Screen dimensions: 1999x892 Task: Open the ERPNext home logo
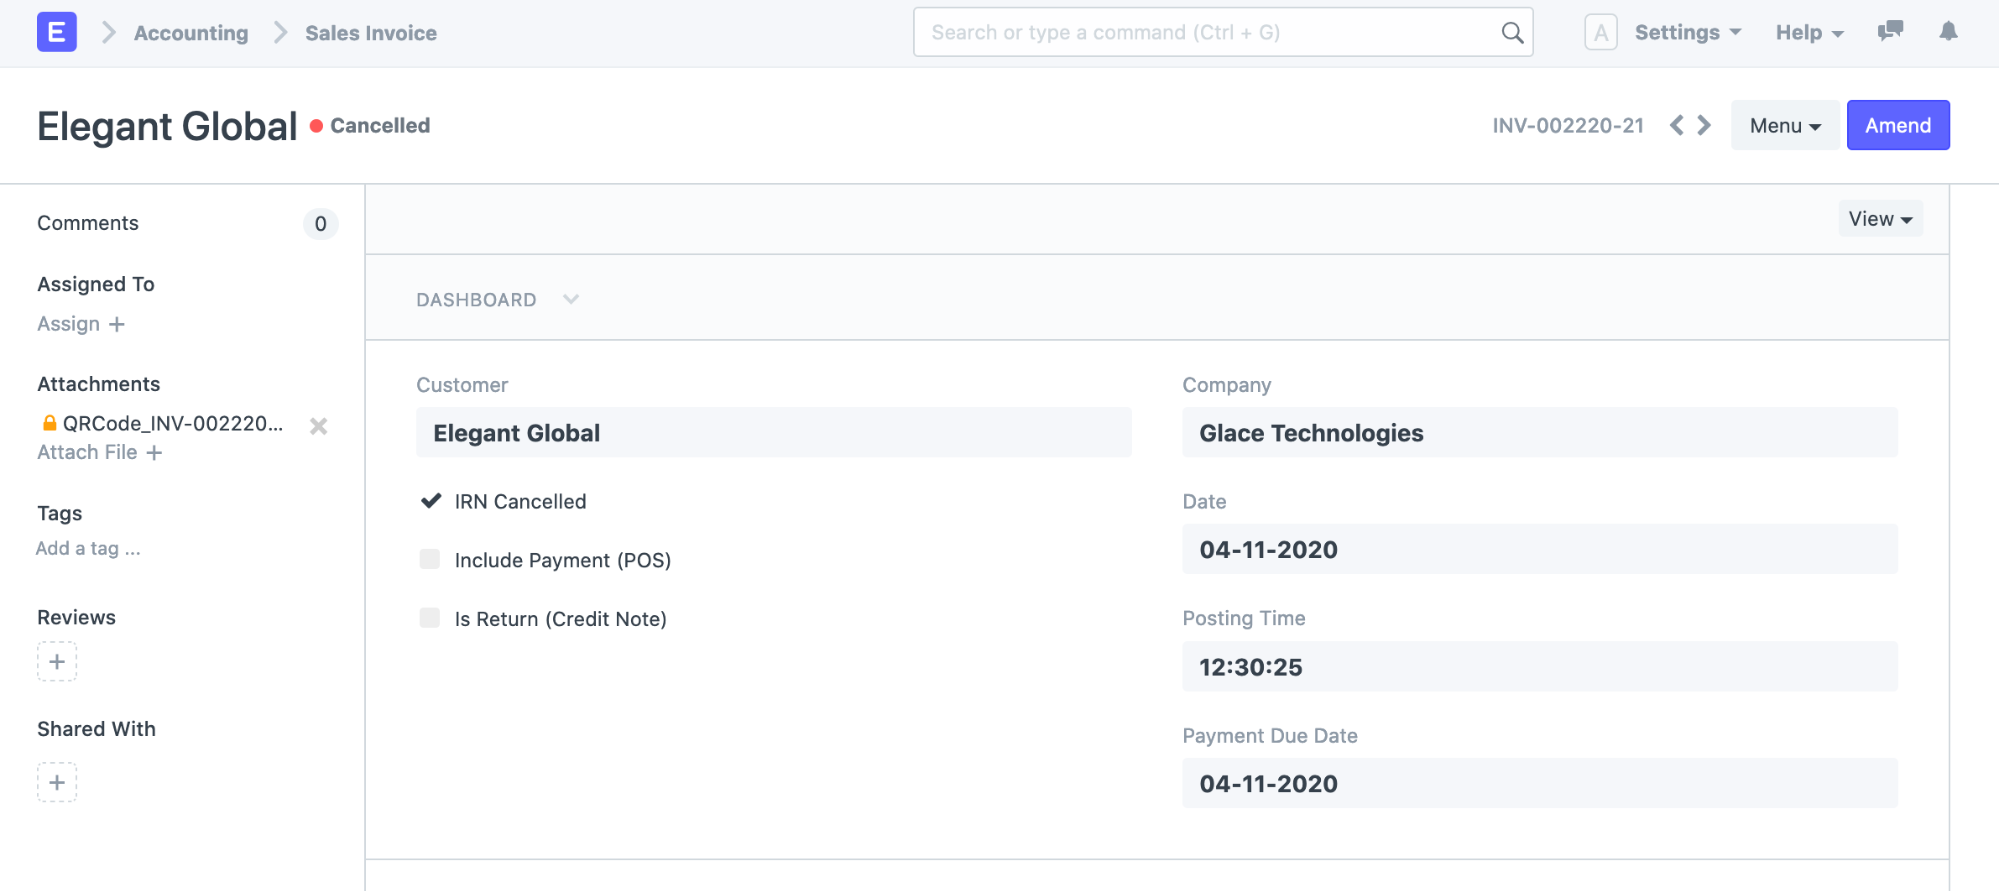pos(56,32)
